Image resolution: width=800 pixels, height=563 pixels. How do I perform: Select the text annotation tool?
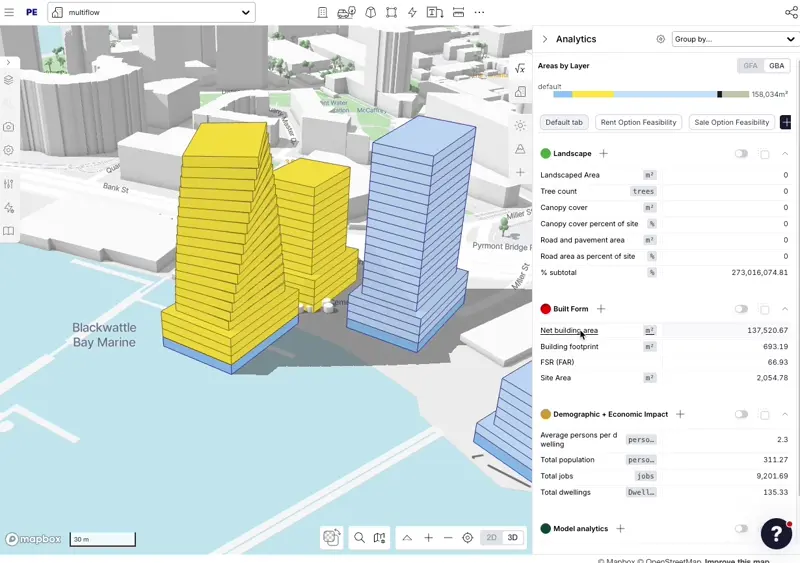point(435,12)
